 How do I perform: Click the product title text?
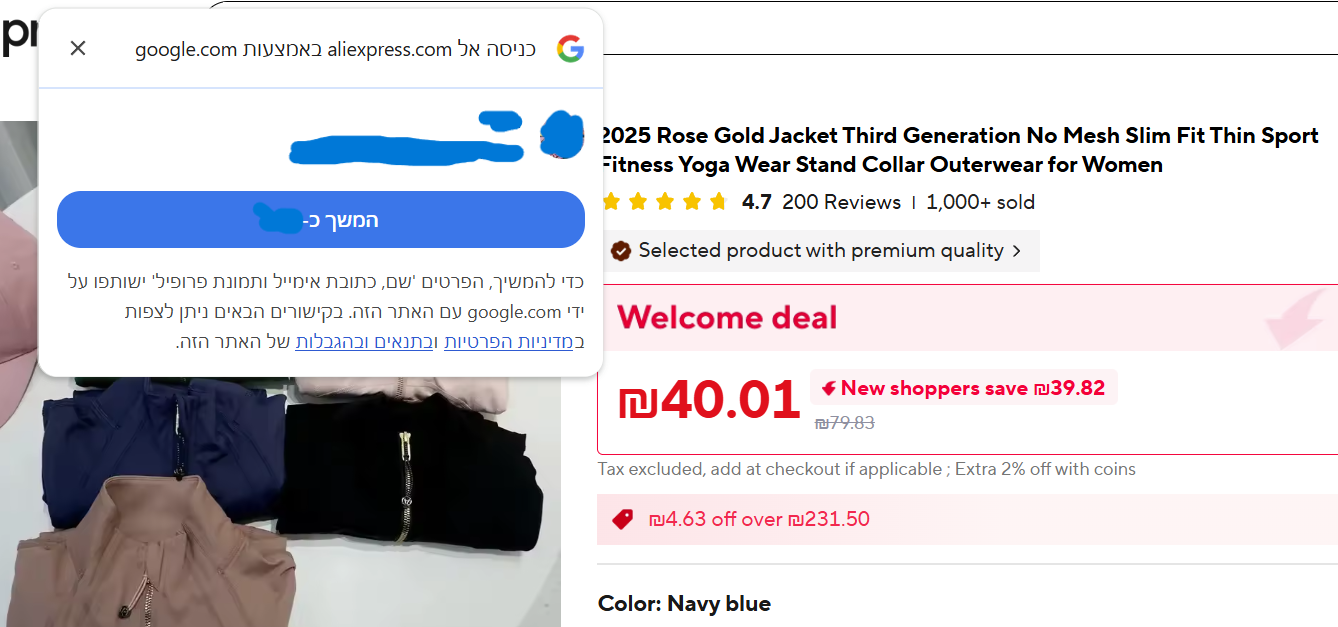tap(959, 150)
